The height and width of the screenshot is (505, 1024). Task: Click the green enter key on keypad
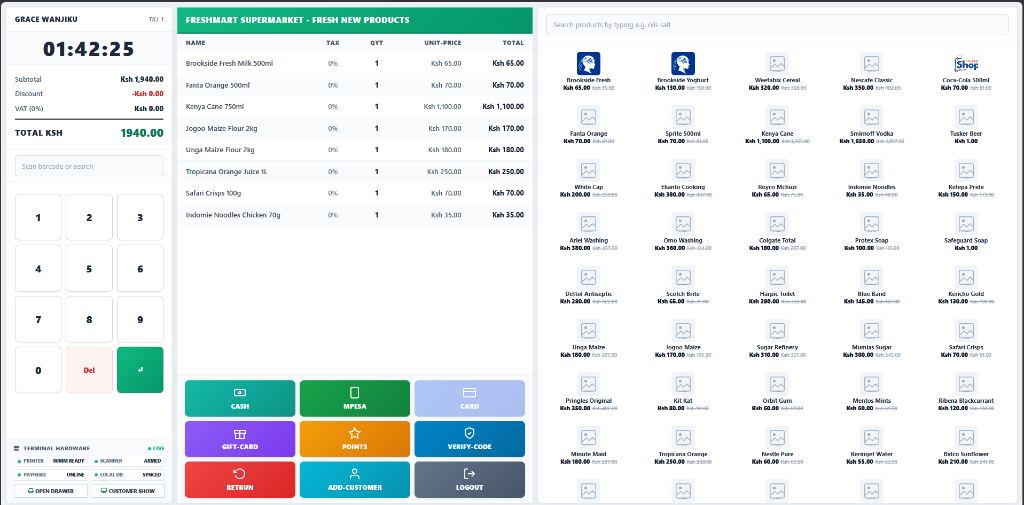(x=140, y=370)
